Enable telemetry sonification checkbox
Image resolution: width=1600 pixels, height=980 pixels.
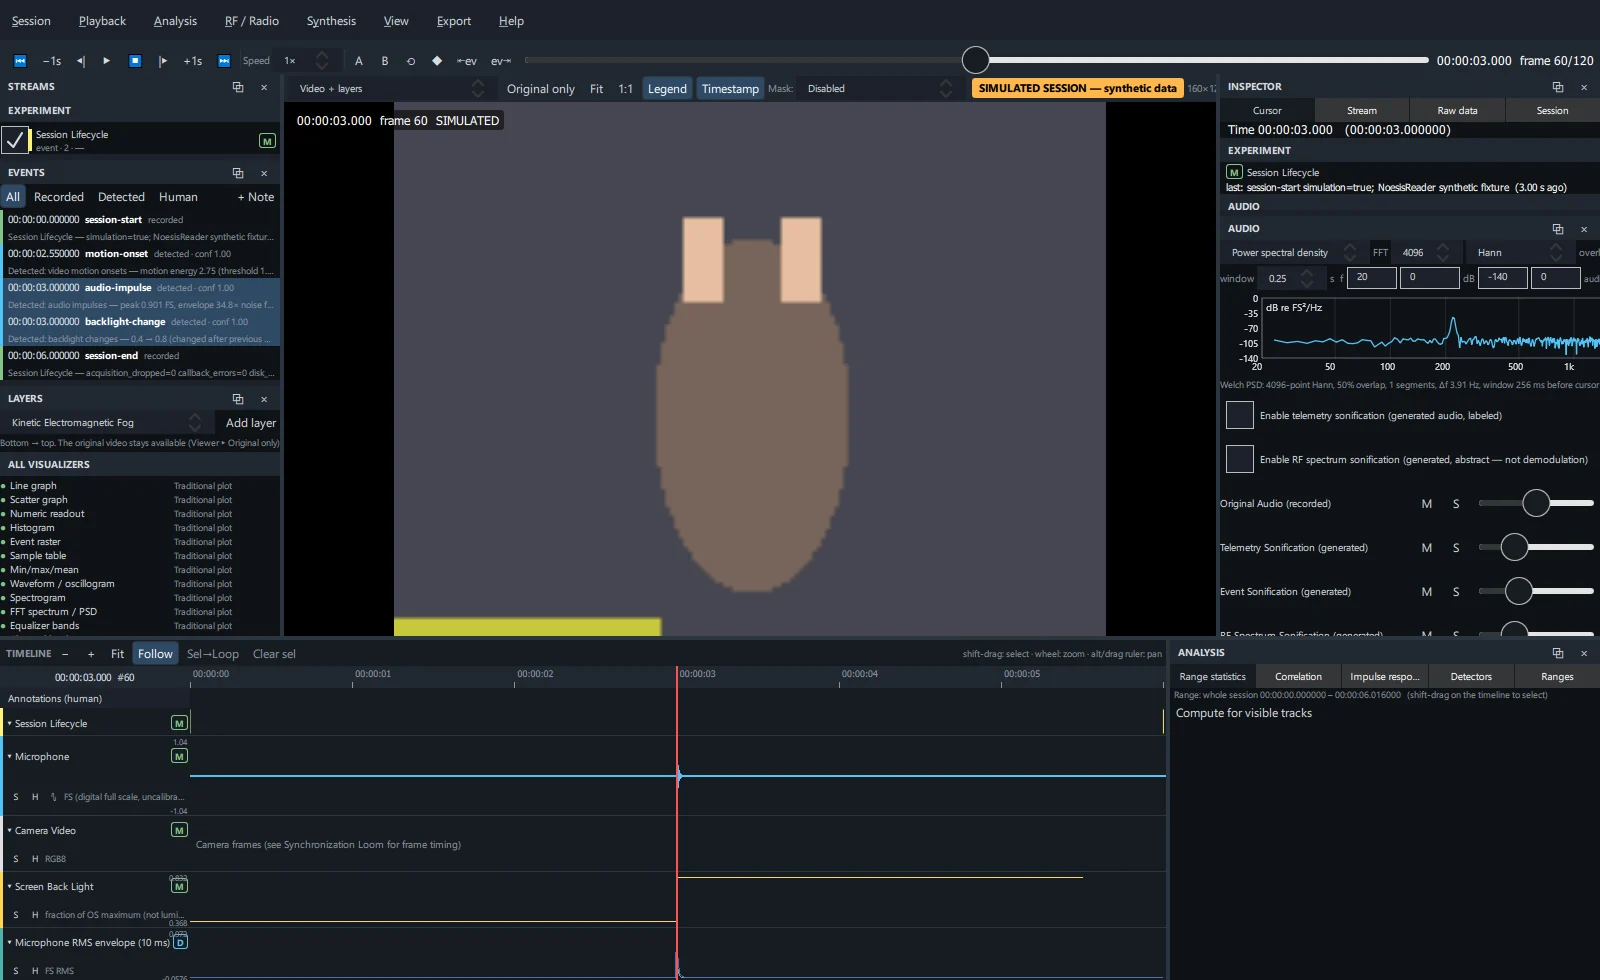(x=1240, y=415)
